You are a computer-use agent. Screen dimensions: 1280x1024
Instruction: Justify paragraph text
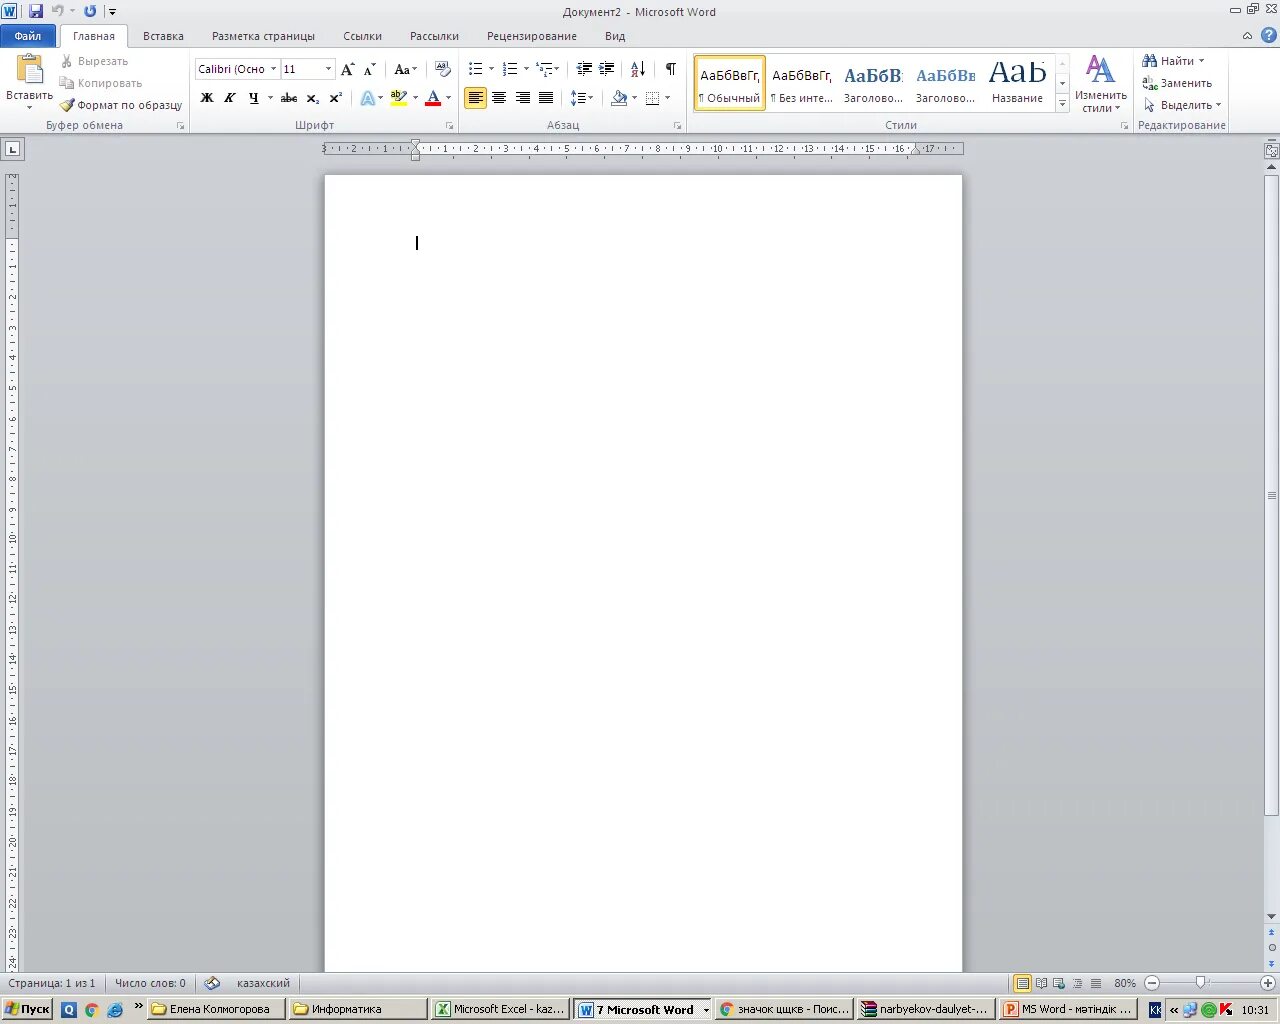pos(546,98)
